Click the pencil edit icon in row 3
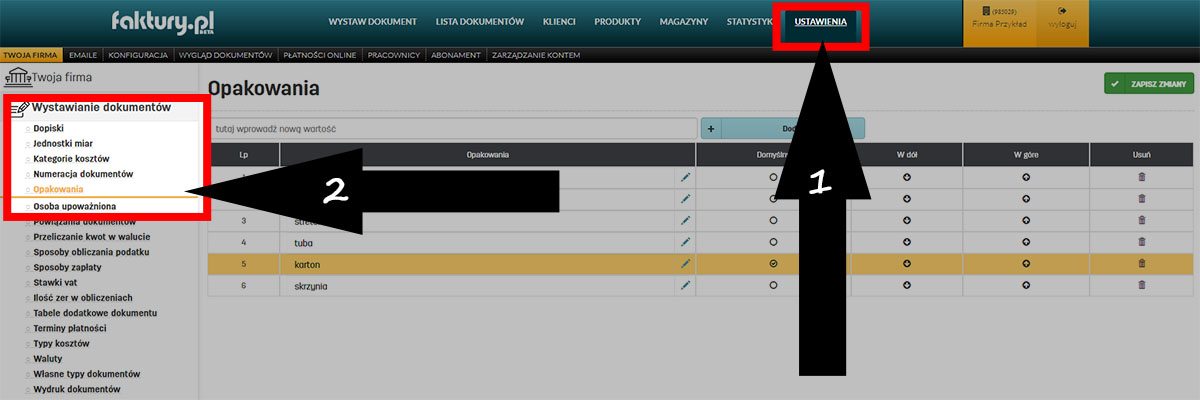The height and width of the screenshot is (400, 1200). [686, 219]
